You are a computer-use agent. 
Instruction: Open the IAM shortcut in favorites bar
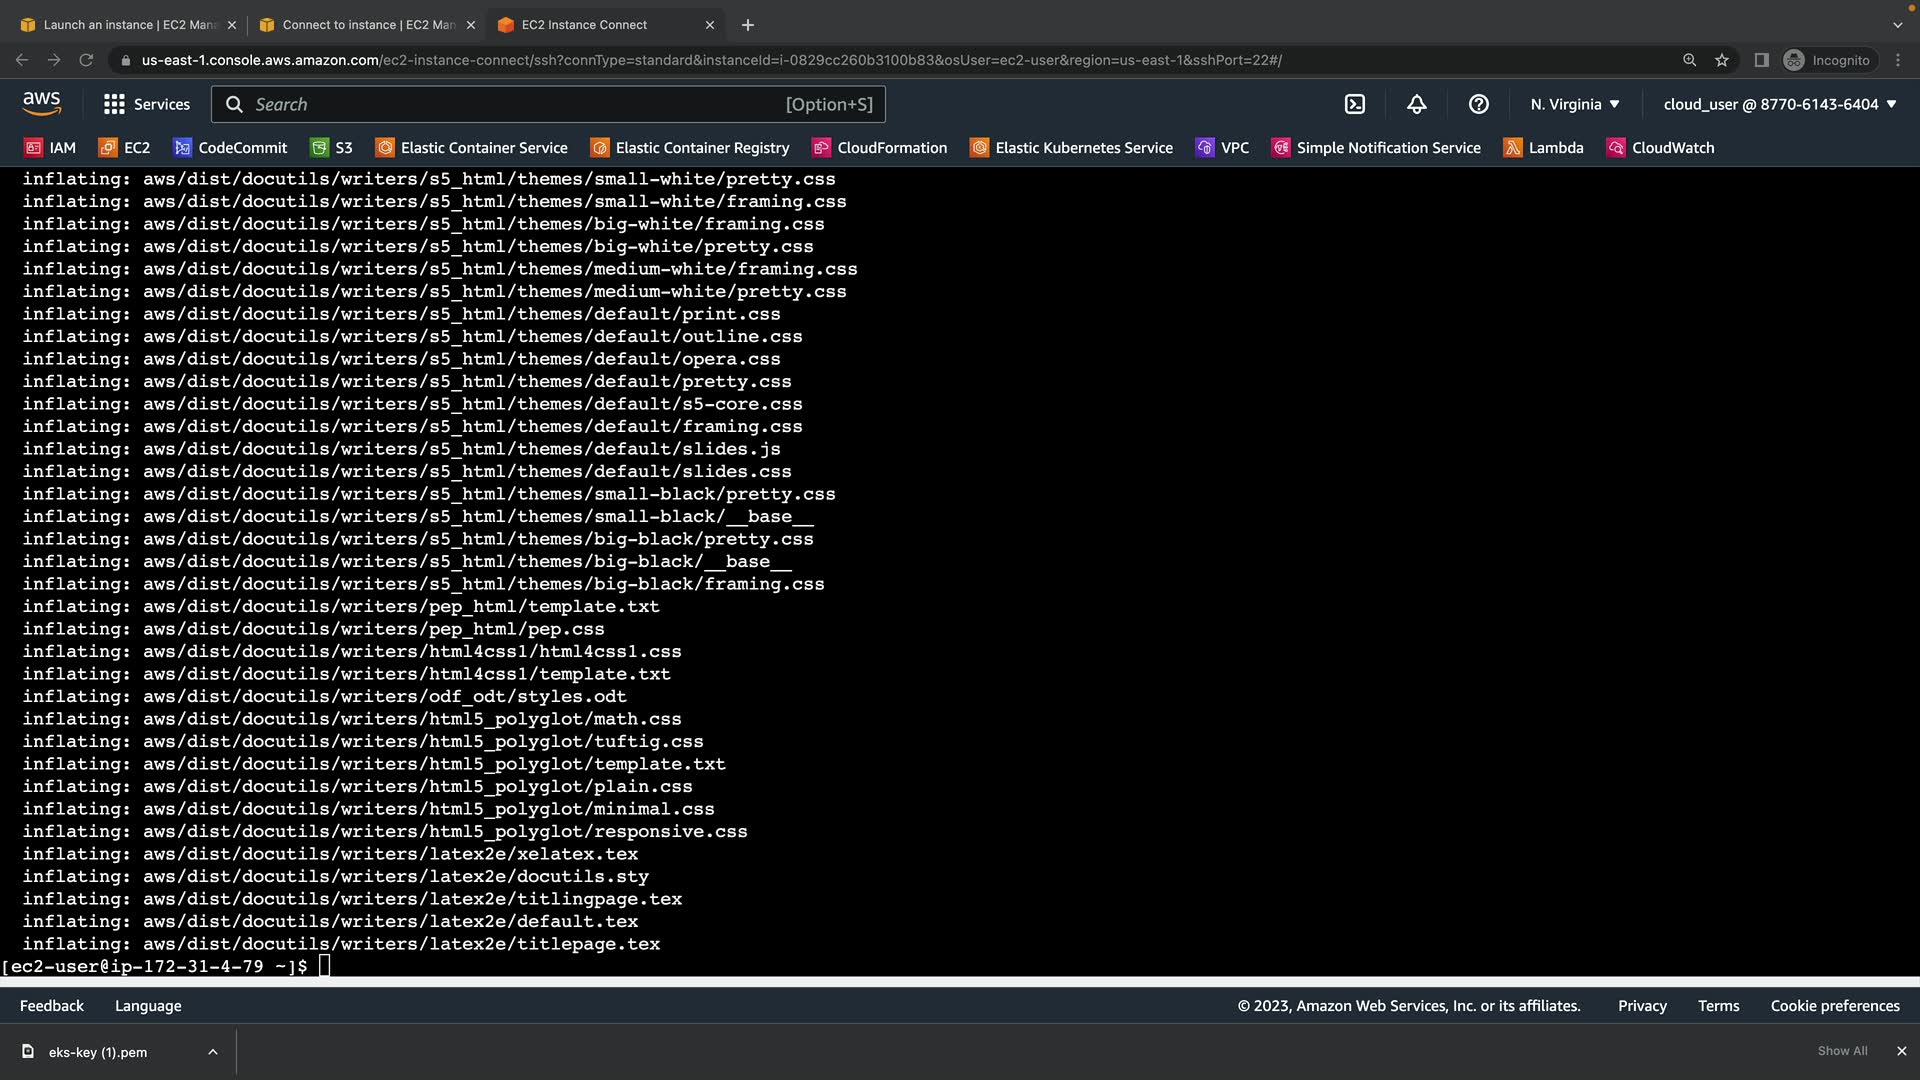point(50,148)
